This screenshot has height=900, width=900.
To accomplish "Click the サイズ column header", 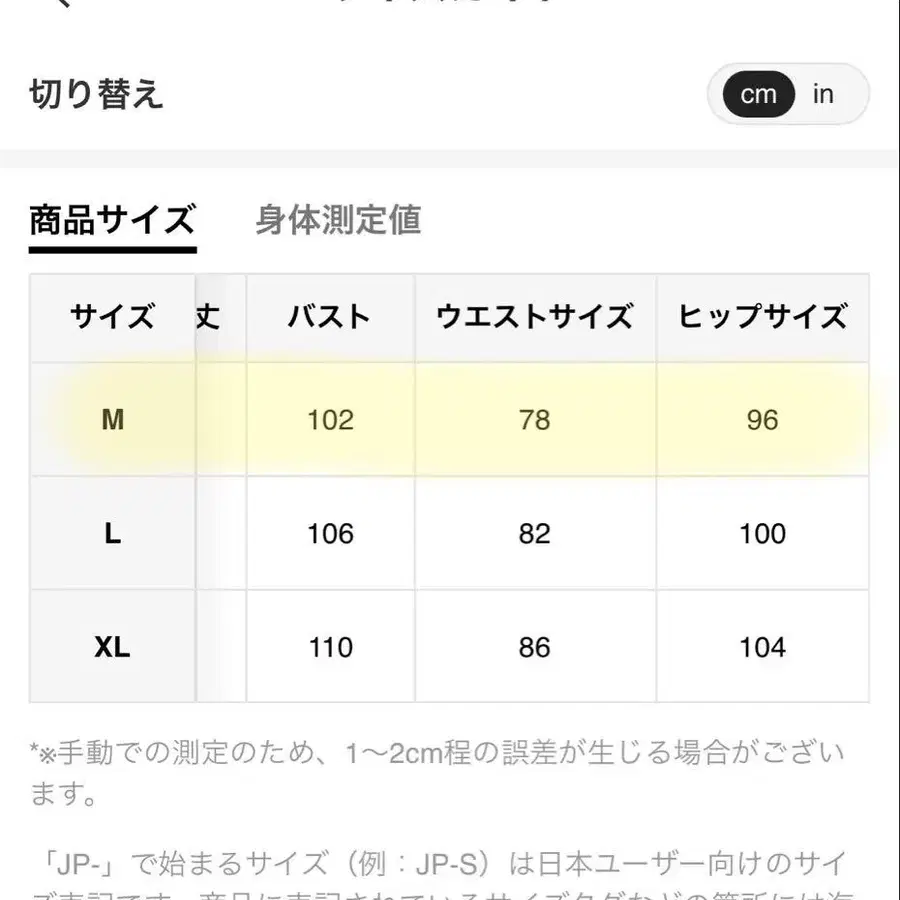I will (112, 316).
